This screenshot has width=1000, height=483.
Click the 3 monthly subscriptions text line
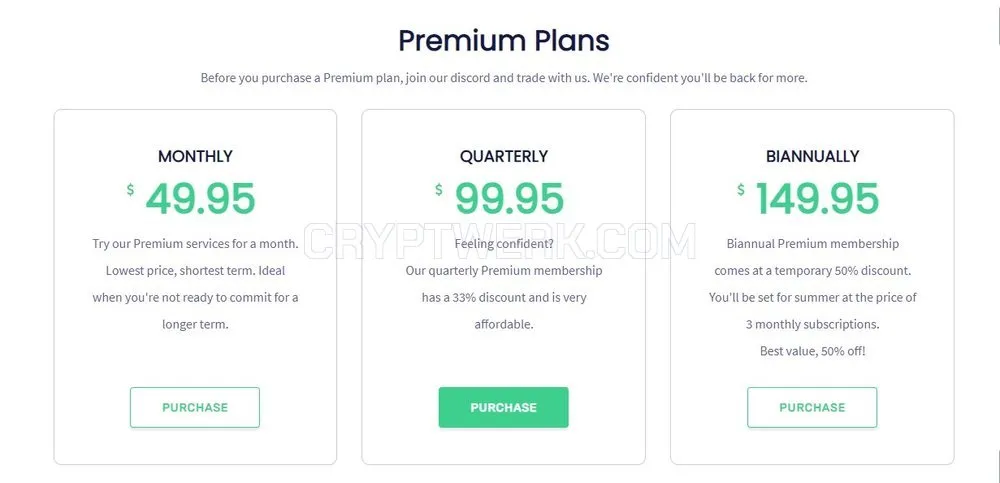coord(812,324)
